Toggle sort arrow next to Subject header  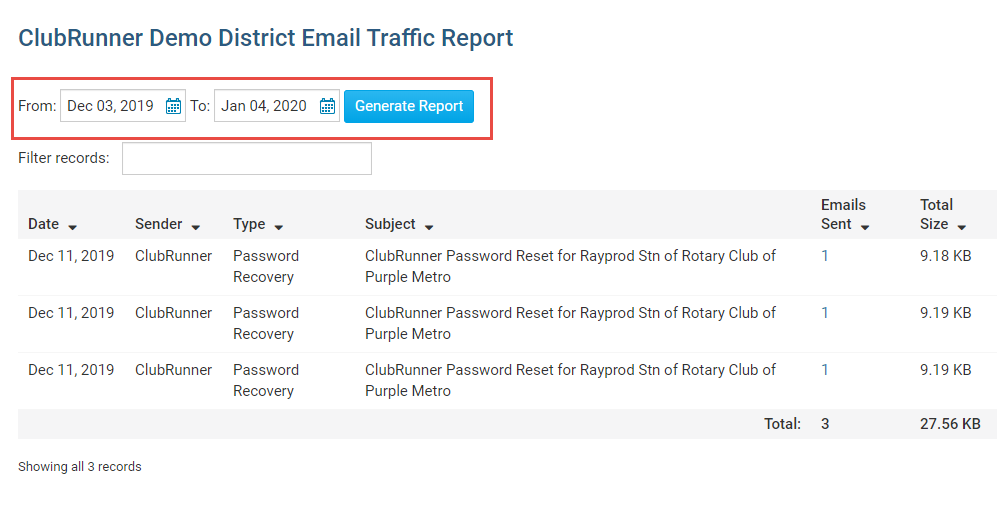[x=429, y=227]
